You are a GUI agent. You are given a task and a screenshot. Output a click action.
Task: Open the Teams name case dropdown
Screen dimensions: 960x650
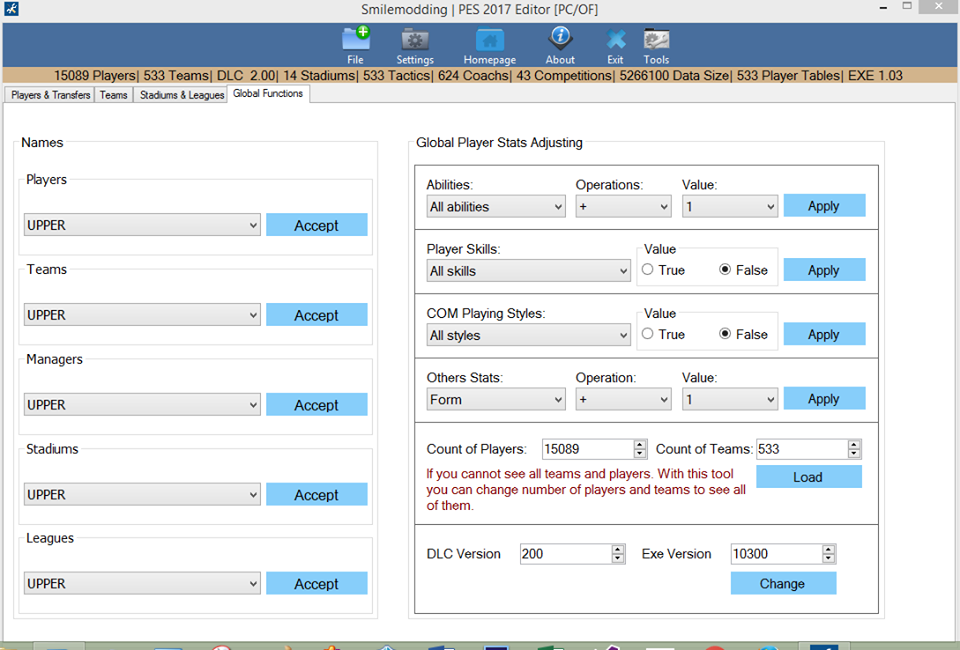point(142,315)
